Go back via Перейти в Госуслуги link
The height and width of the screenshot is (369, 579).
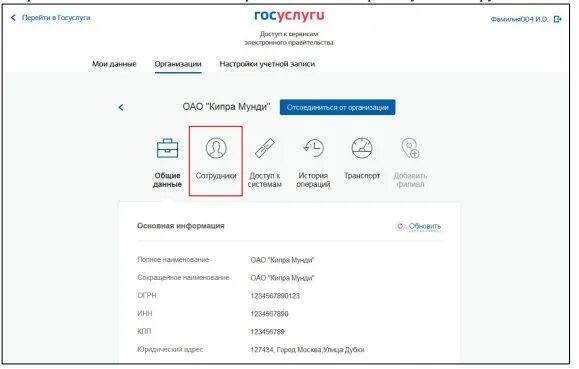tap(51, 18)
